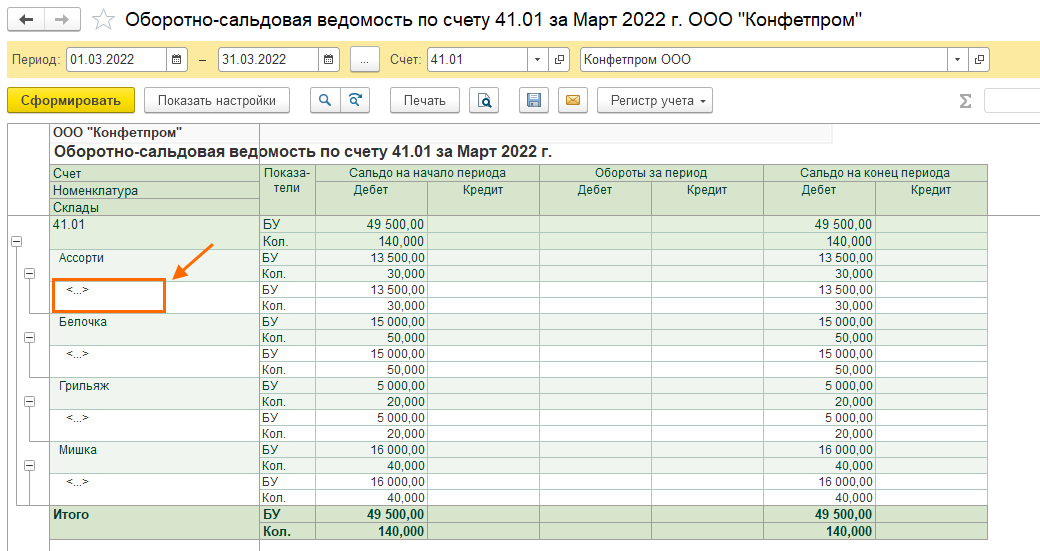Click the sum value field beside sigma
The image size is (1040, 551).
click(x=1012, y=101)
